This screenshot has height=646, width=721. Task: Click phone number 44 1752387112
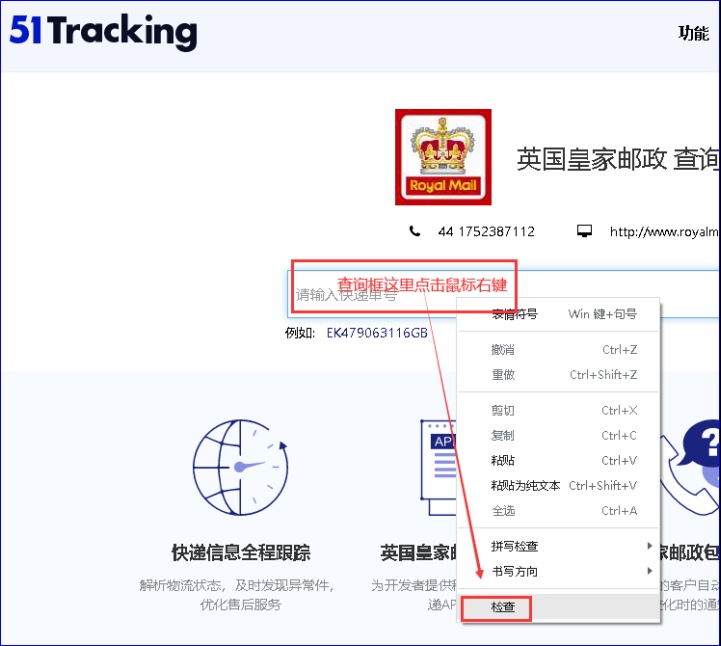click(486, 231)
